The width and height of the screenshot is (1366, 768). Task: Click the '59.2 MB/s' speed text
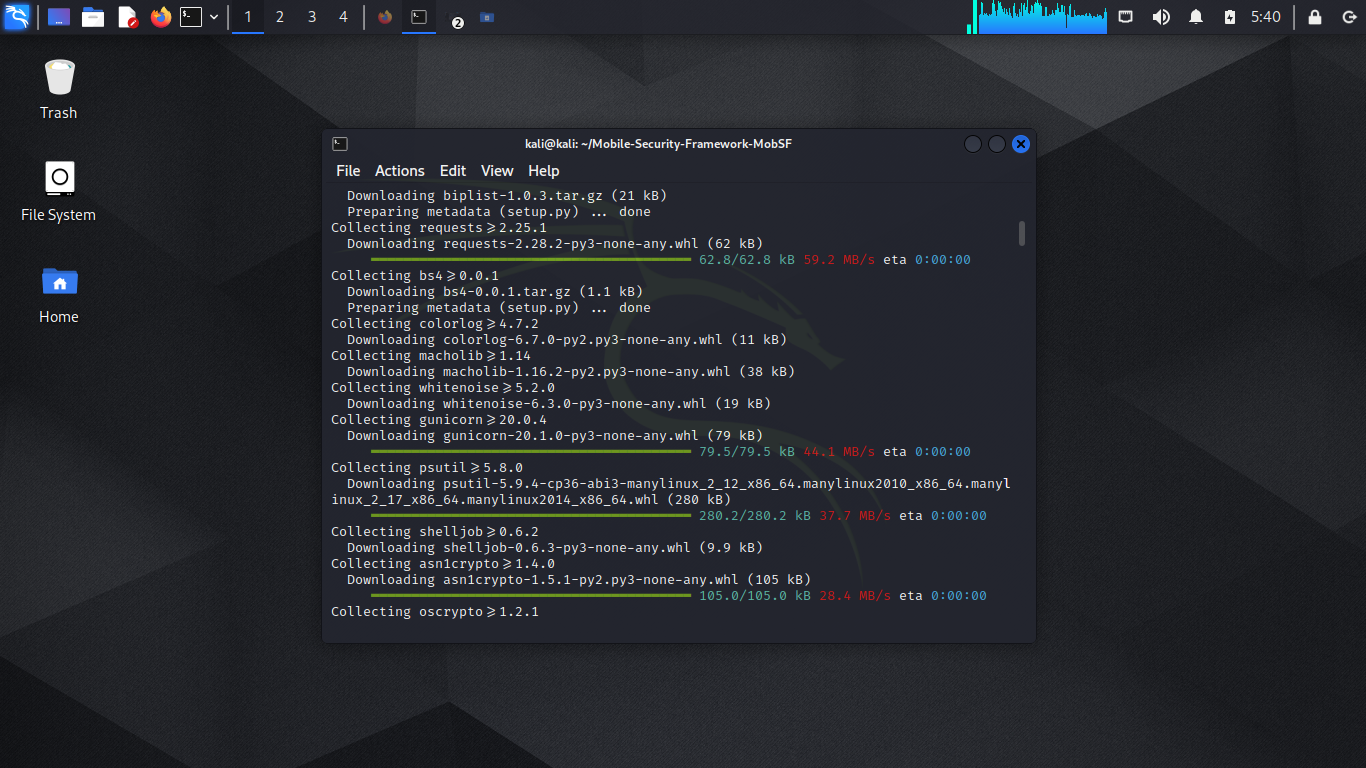pyautogui.click(x=839, y=260)
